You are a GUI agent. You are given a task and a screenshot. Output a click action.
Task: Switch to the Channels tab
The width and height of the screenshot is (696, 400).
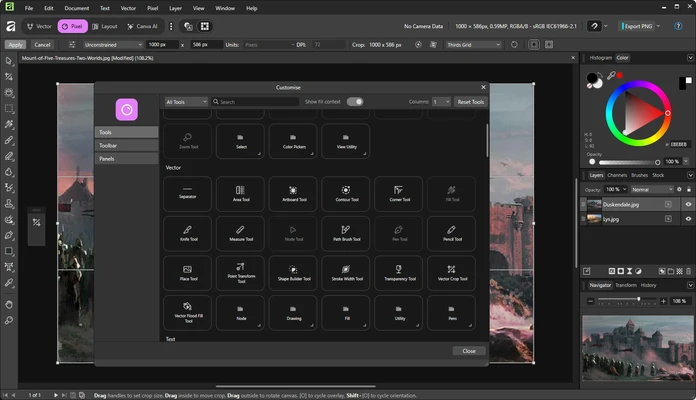click(x=617, y=175)
